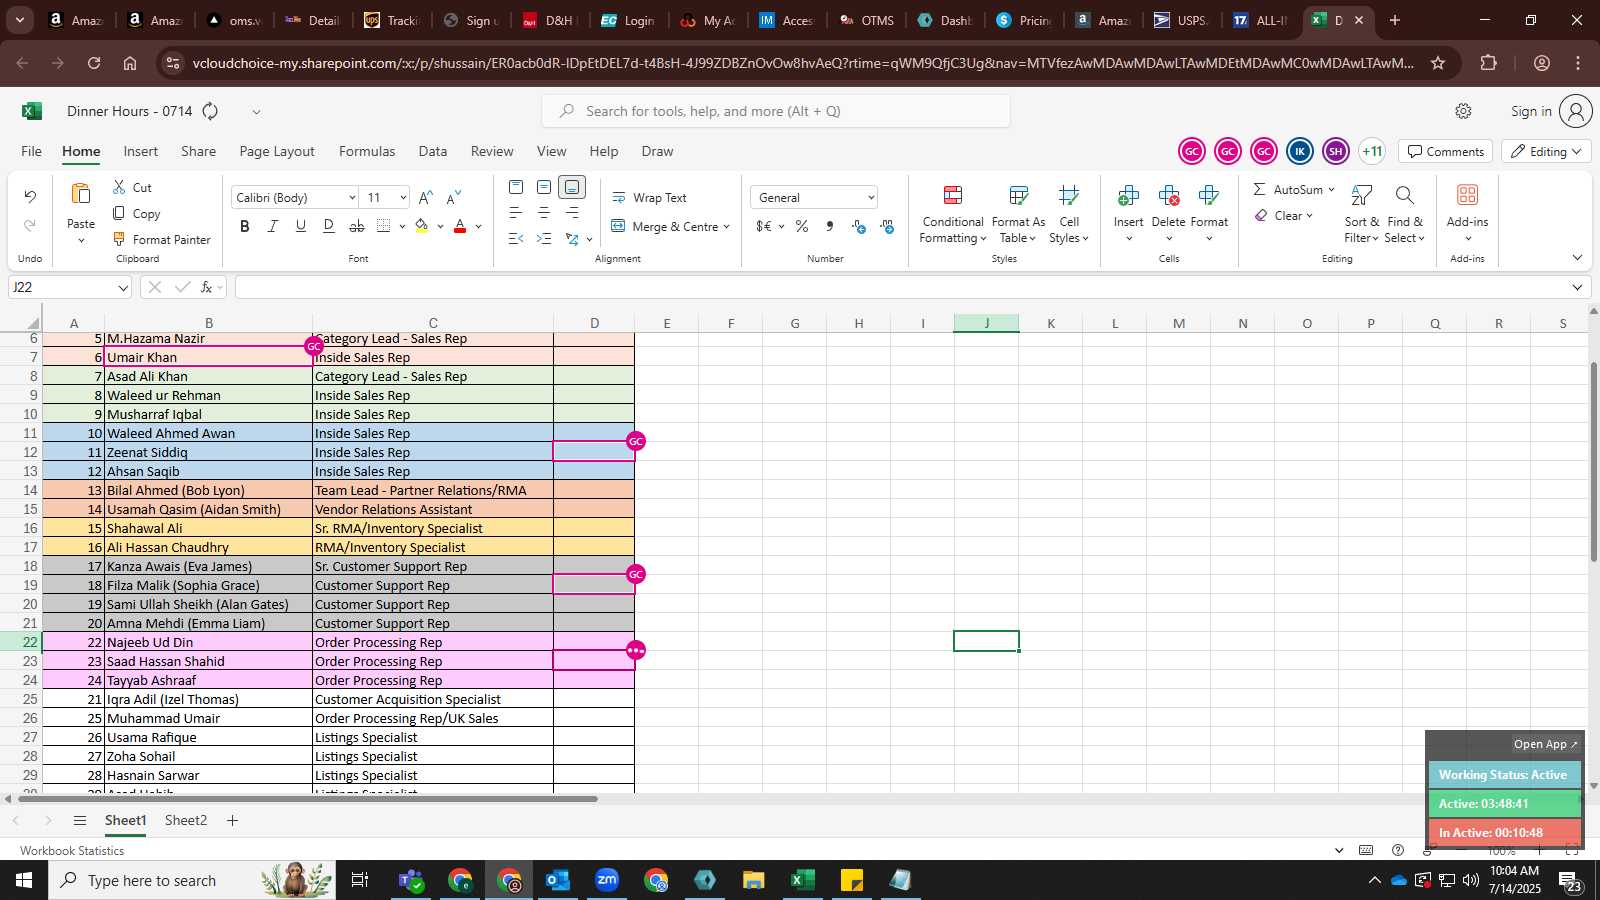Image resolution: width=1600 pixels, height=900 pixels.
Task: Apply percent style format
Action: coord(802,227)
